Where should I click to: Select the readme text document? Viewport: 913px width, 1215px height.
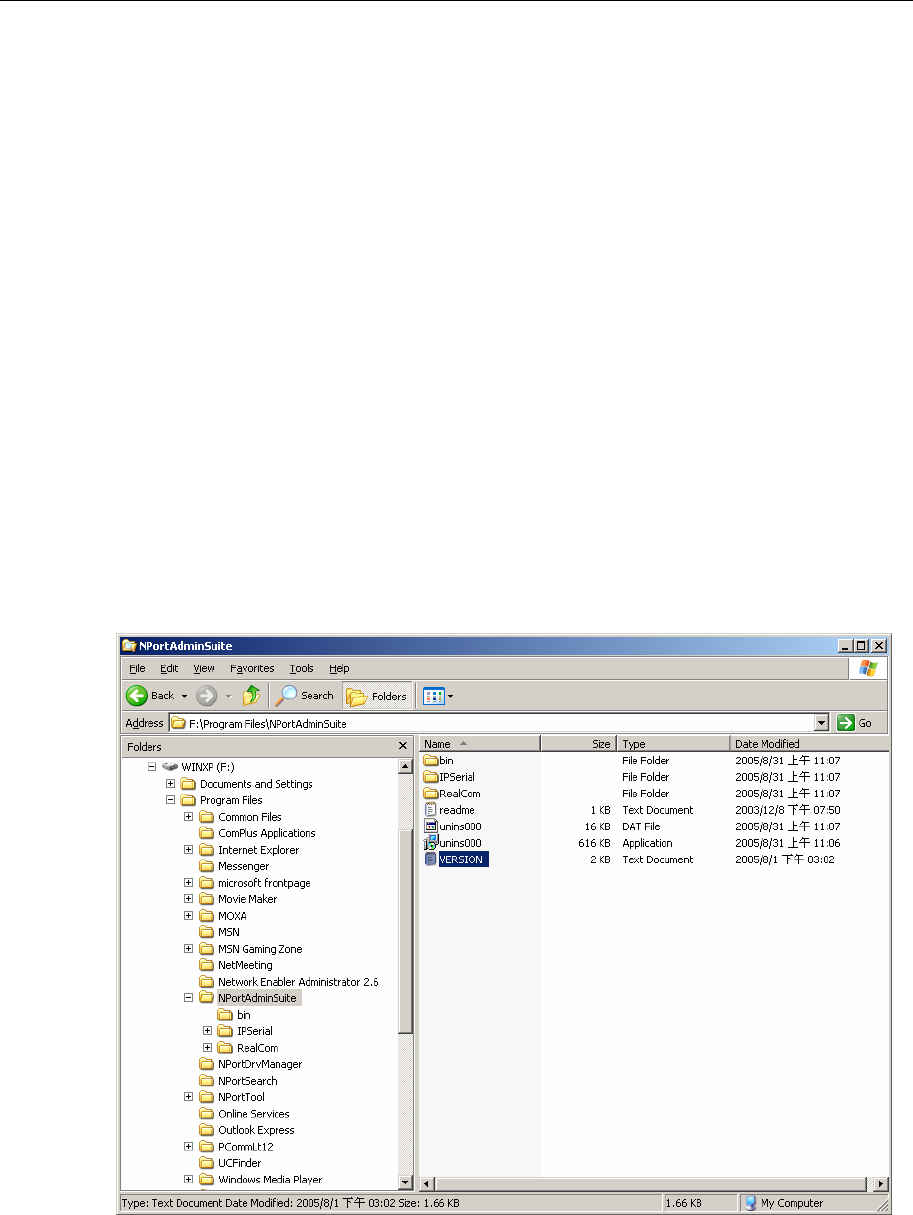tap(449, 810)
